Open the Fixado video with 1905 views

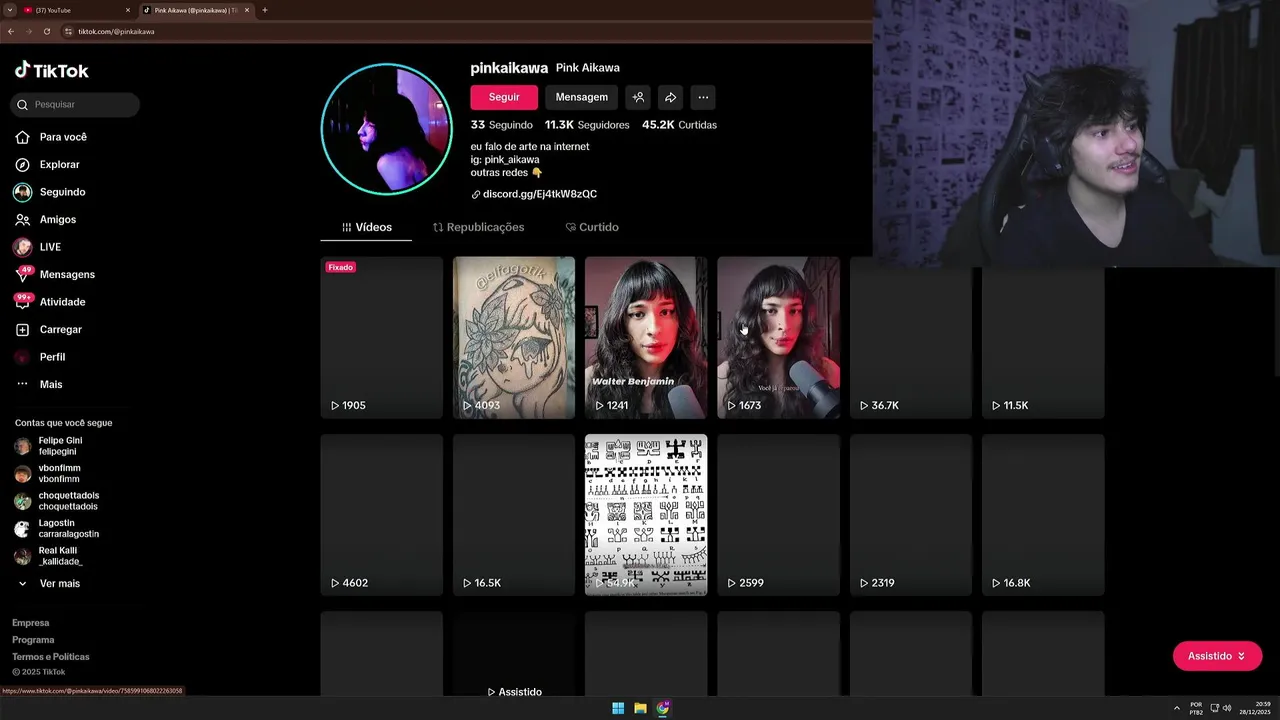[381, 337]
